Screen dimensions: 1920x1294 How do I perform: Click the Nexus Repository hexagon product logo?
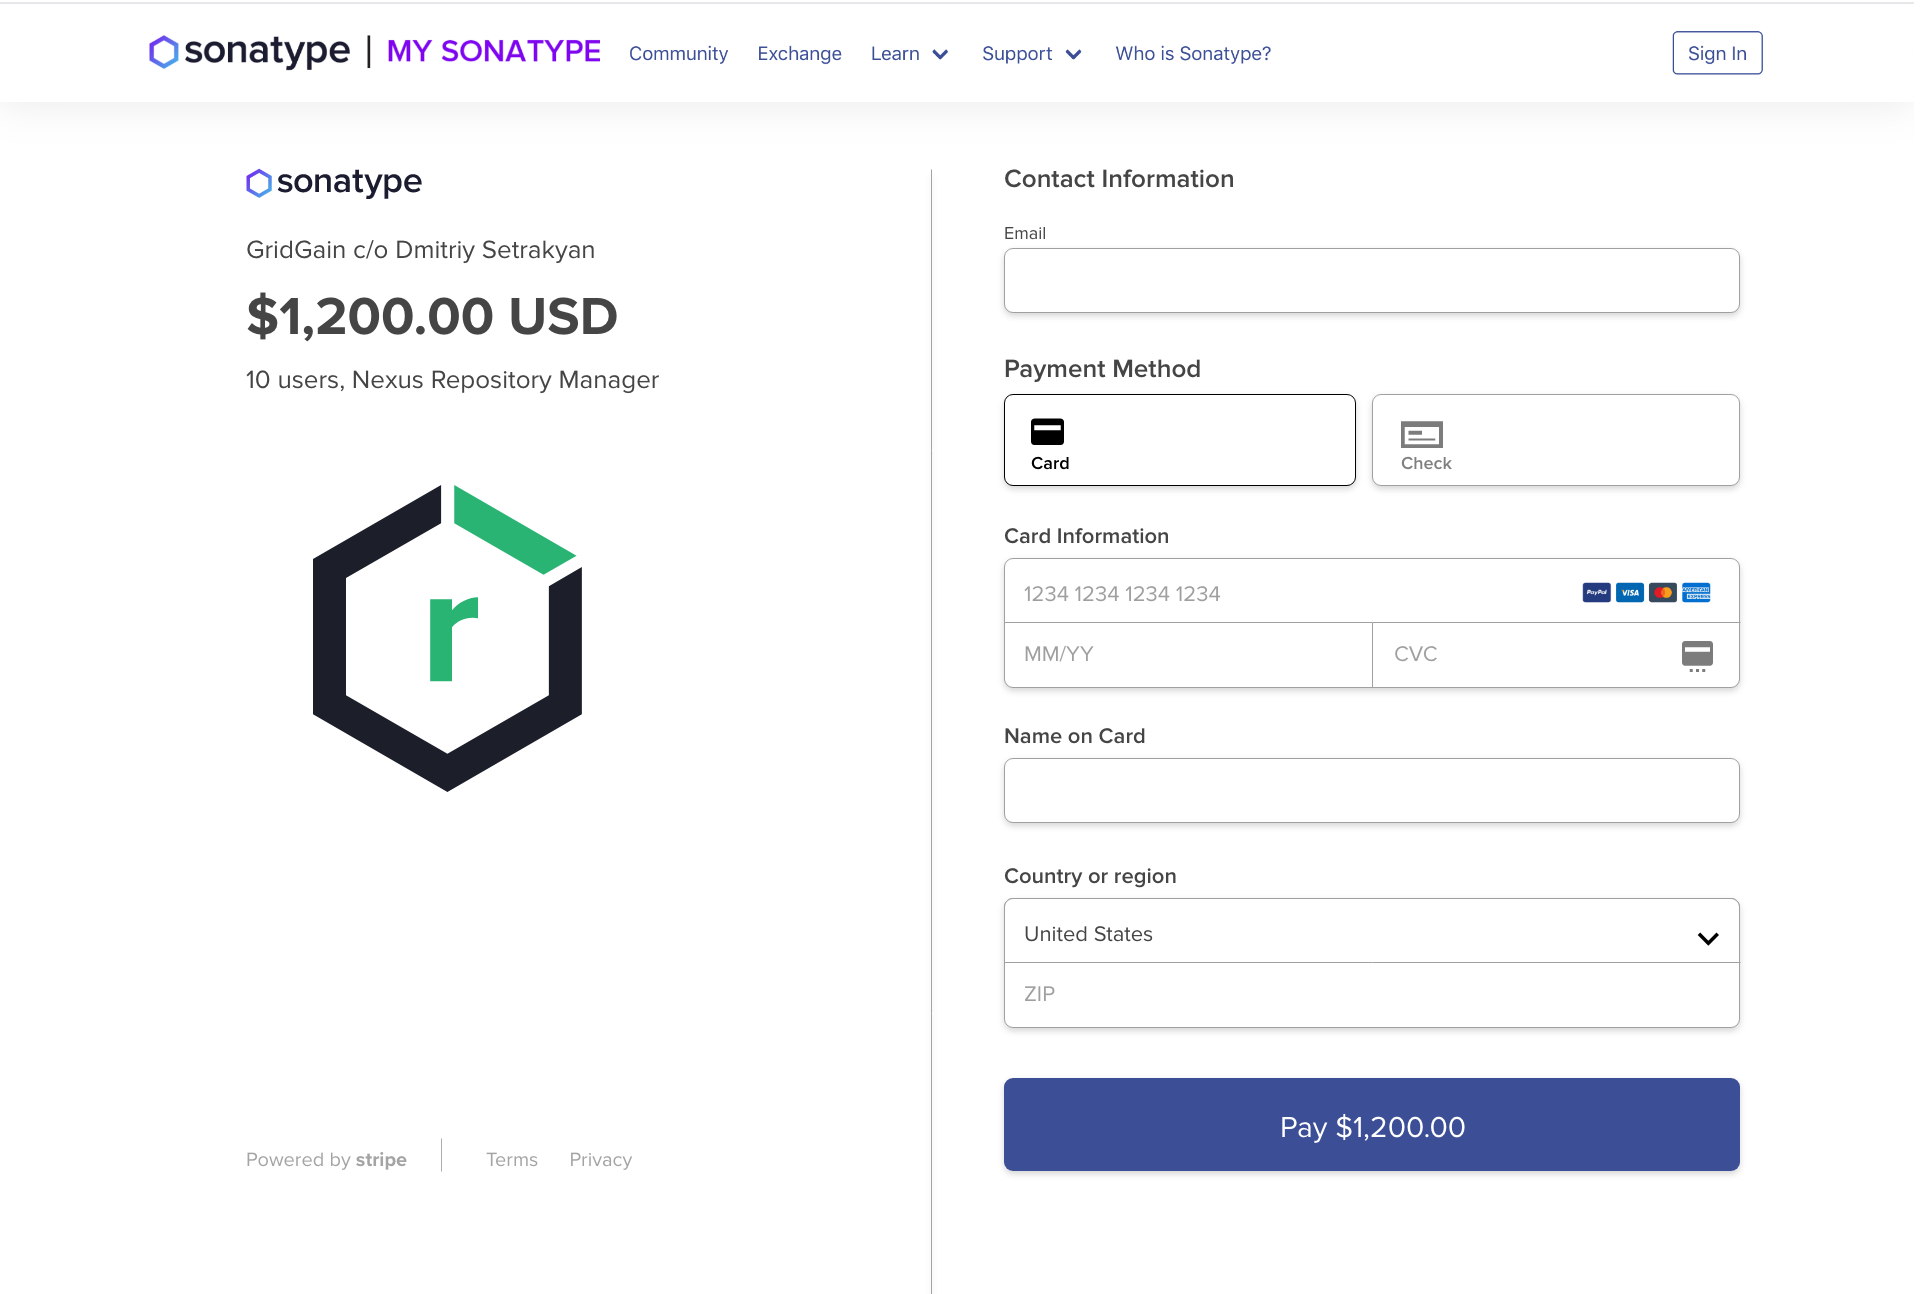tap(447, 638)
